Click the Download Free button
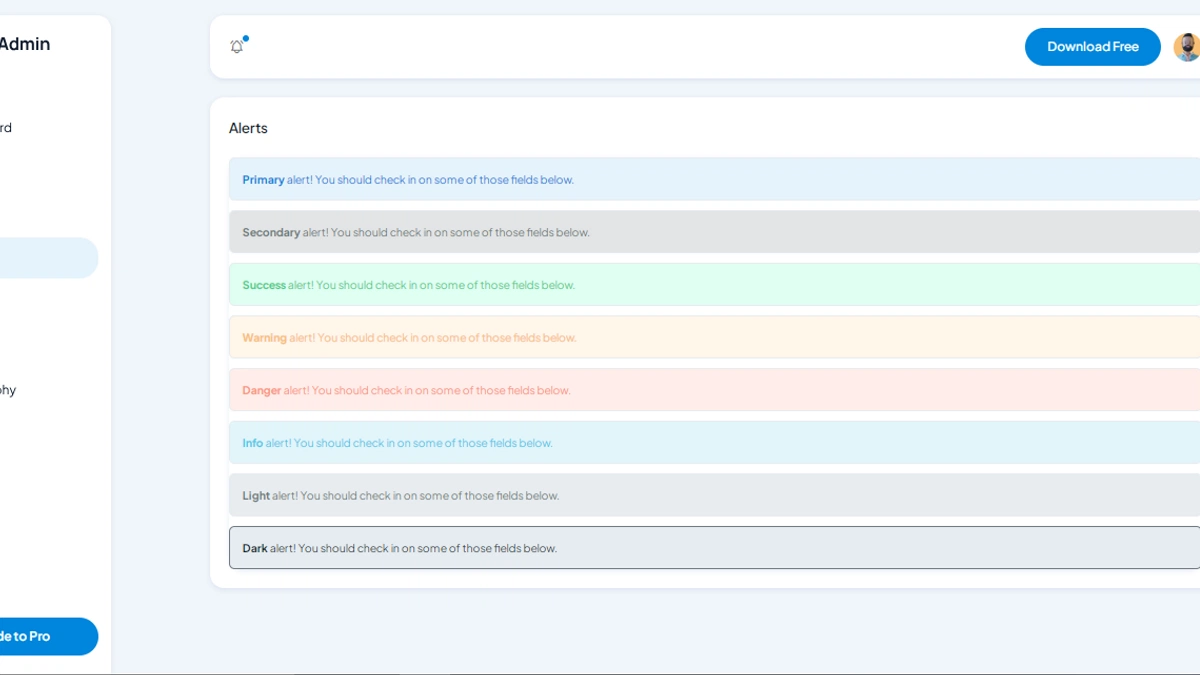Image resolution: width=1200 pixels, height=675 pixels. (x=1093, y=47)
